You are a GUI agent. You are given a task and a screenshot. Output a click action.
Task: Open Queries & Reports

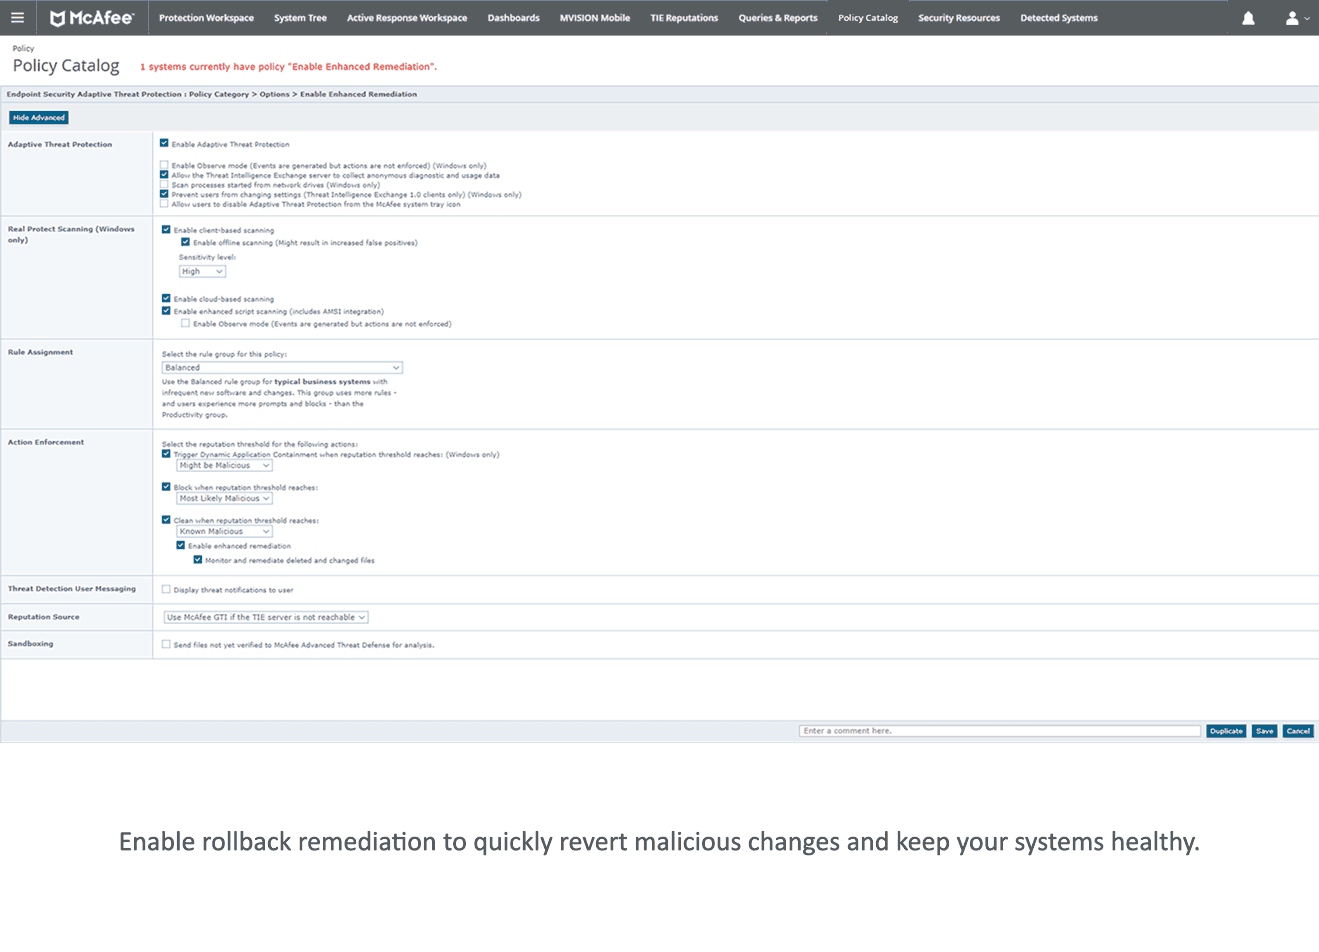click(778, 18)
